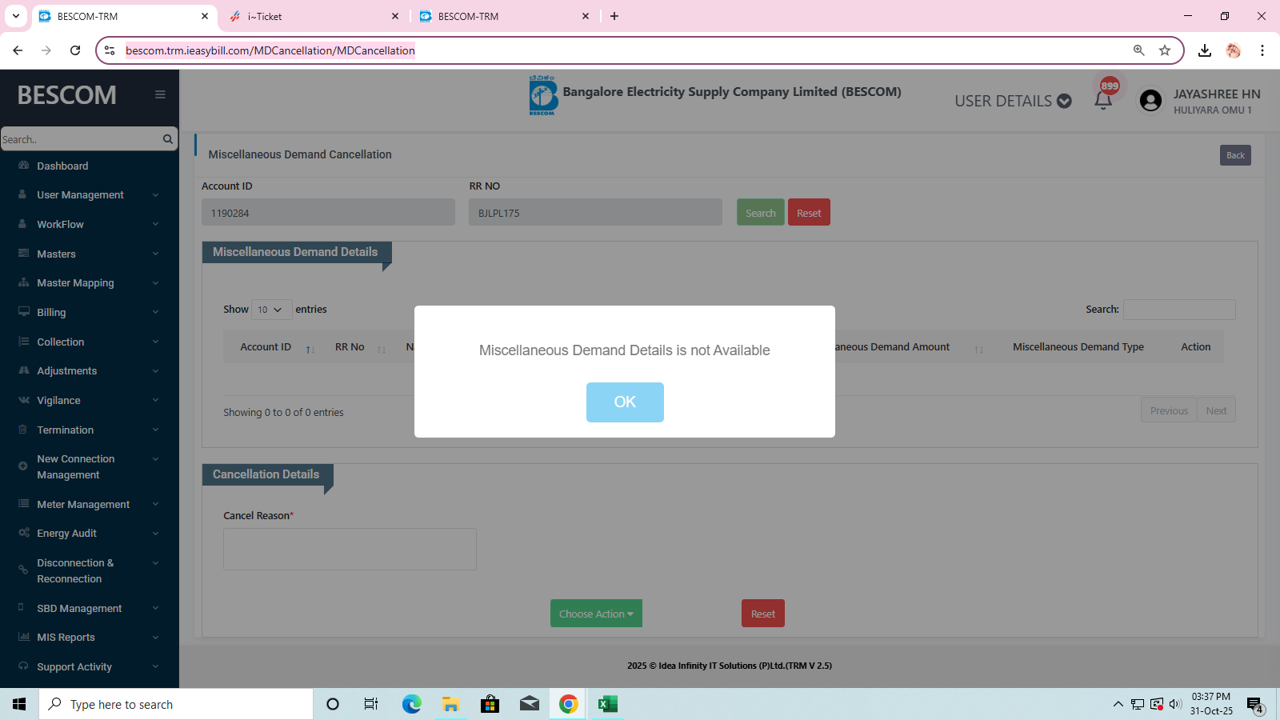Viewport: 1280px width, 720px height.
Task: Expand the Vigilance menu
Action: pos(89,400)
